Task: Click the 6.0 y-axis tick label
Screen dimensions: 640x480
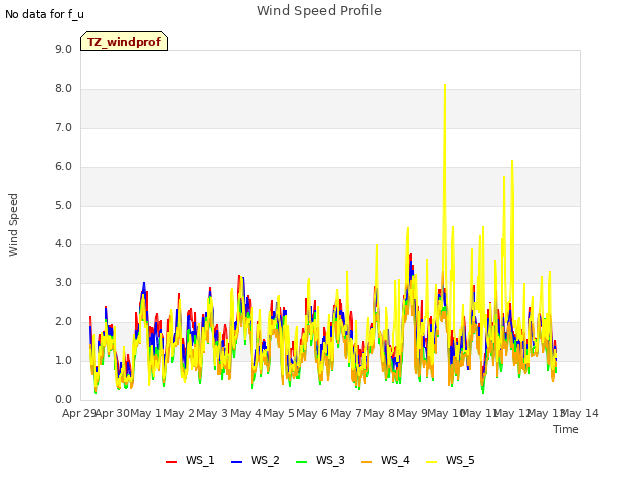Action: pyautogui.click(x=63, y=167)
